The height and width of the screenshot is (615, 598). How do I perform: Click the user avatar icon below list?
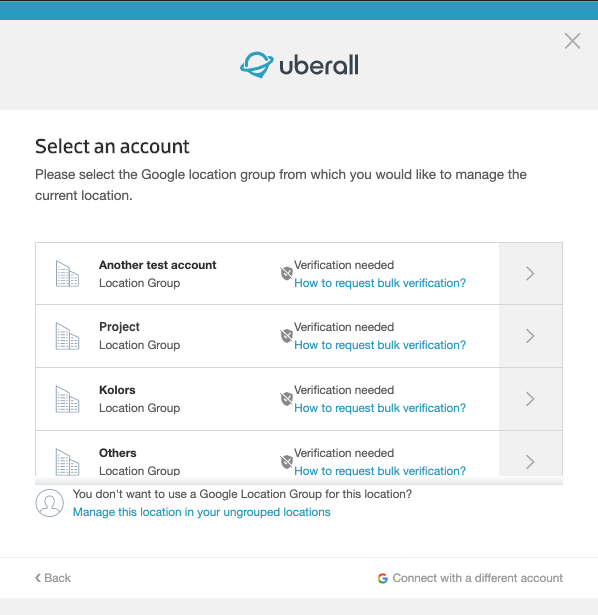[49, 503]
